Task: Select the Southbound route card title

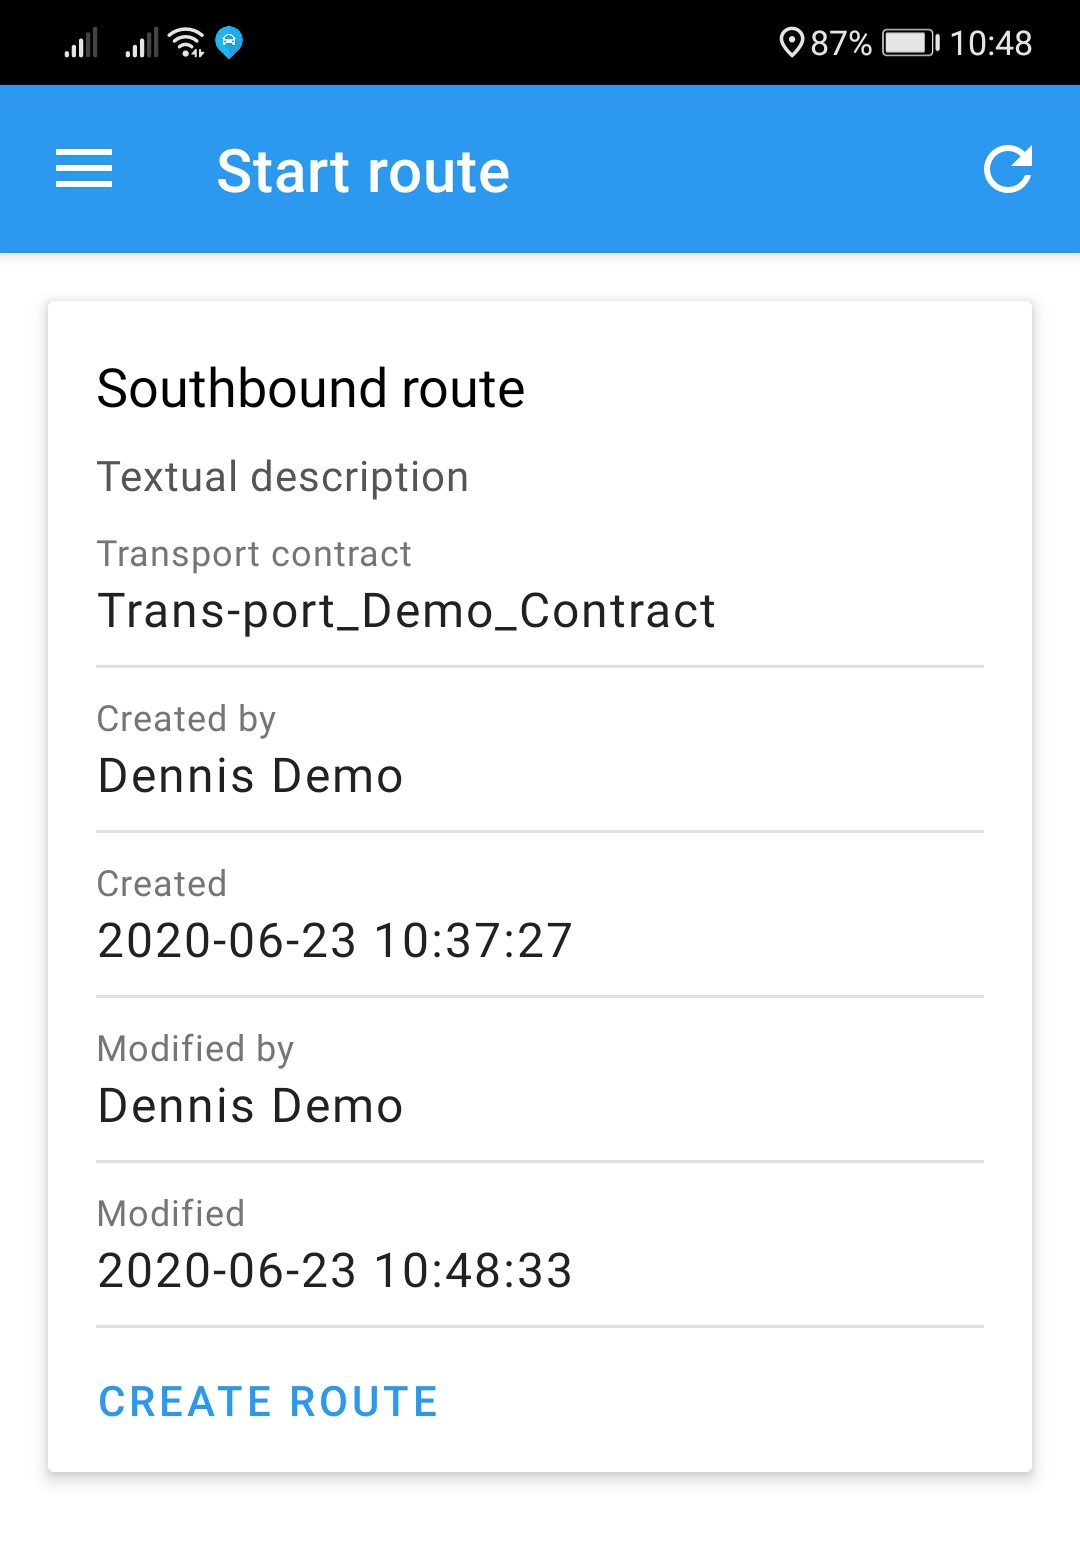Action: coord(310,388)
